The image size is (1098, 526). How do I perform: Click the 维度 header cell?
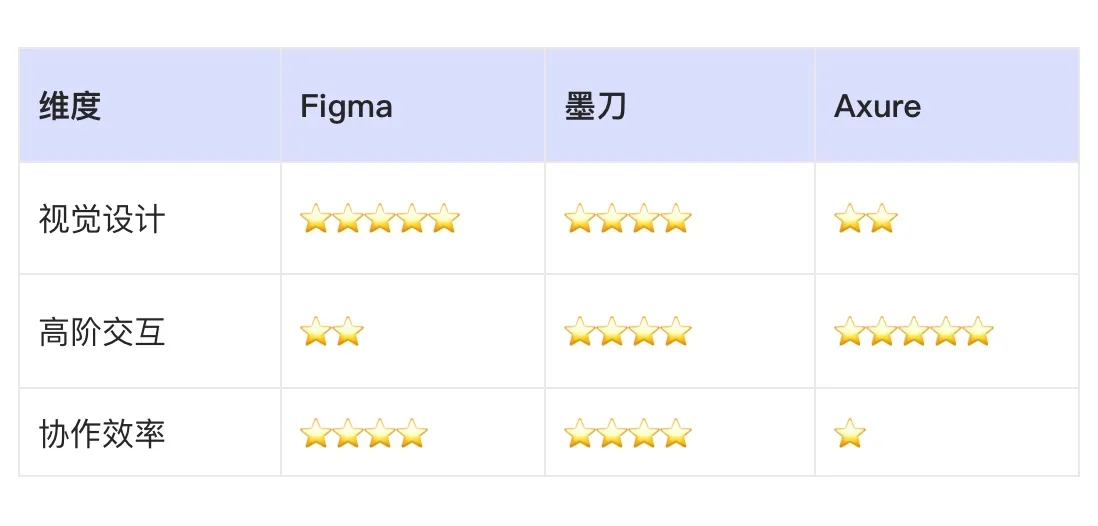[x=71, y=106]
